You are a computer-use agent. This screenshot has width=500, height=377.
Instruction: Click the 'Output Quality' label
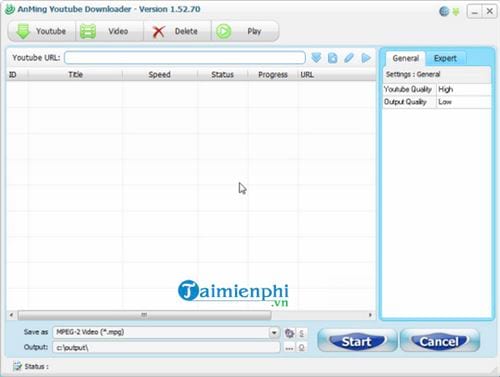pos(405,102)
